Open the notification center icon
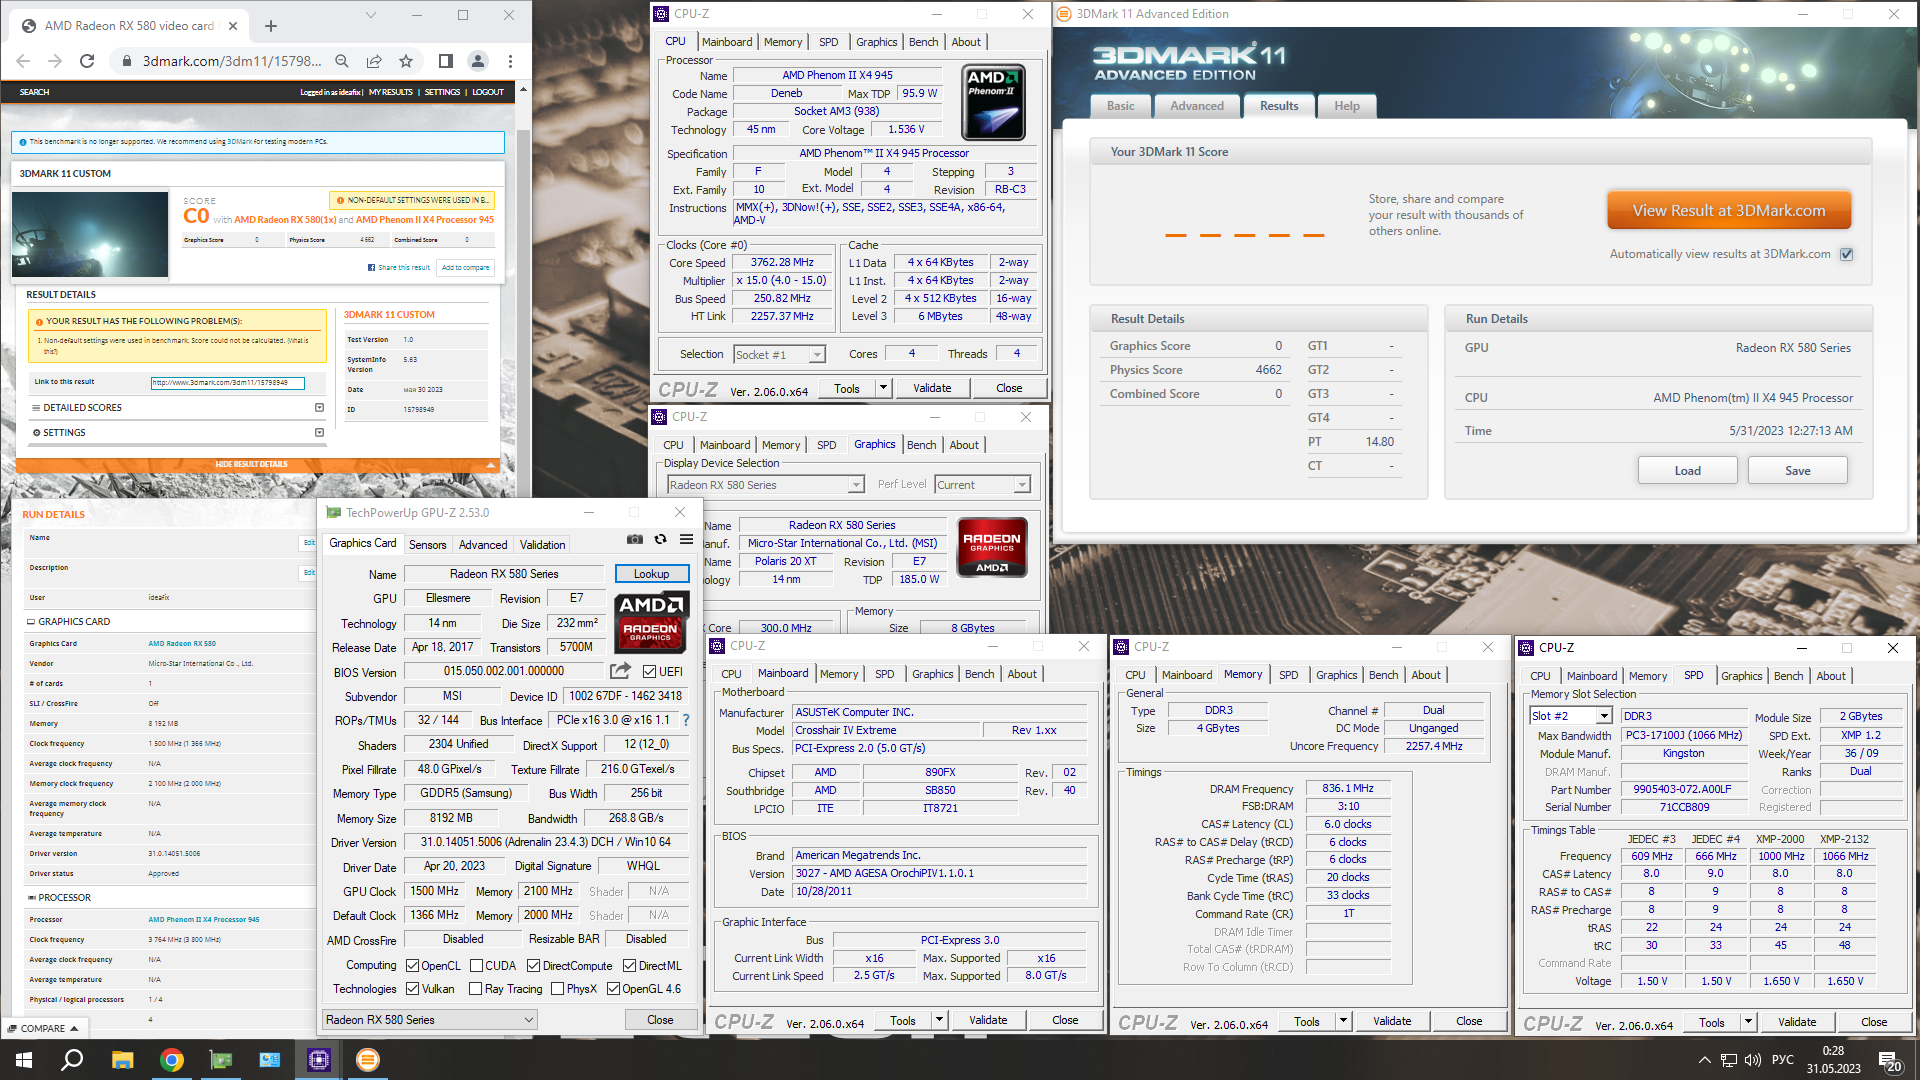The image size is (1920, 1080). point(1890,1061)
